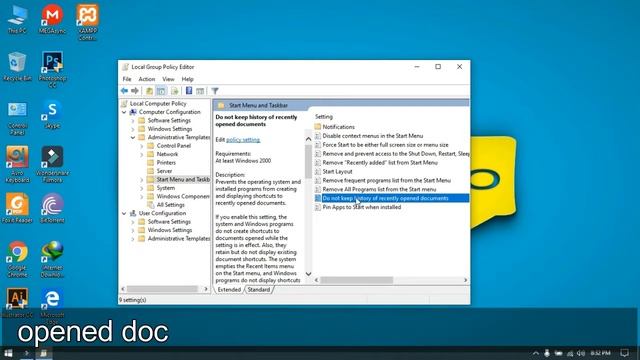Image resolution: width=640 pixels, height=360 pixels.
Task: Open the Action Center notification icon
Action: pyautogui.click(x=624, y=353)
